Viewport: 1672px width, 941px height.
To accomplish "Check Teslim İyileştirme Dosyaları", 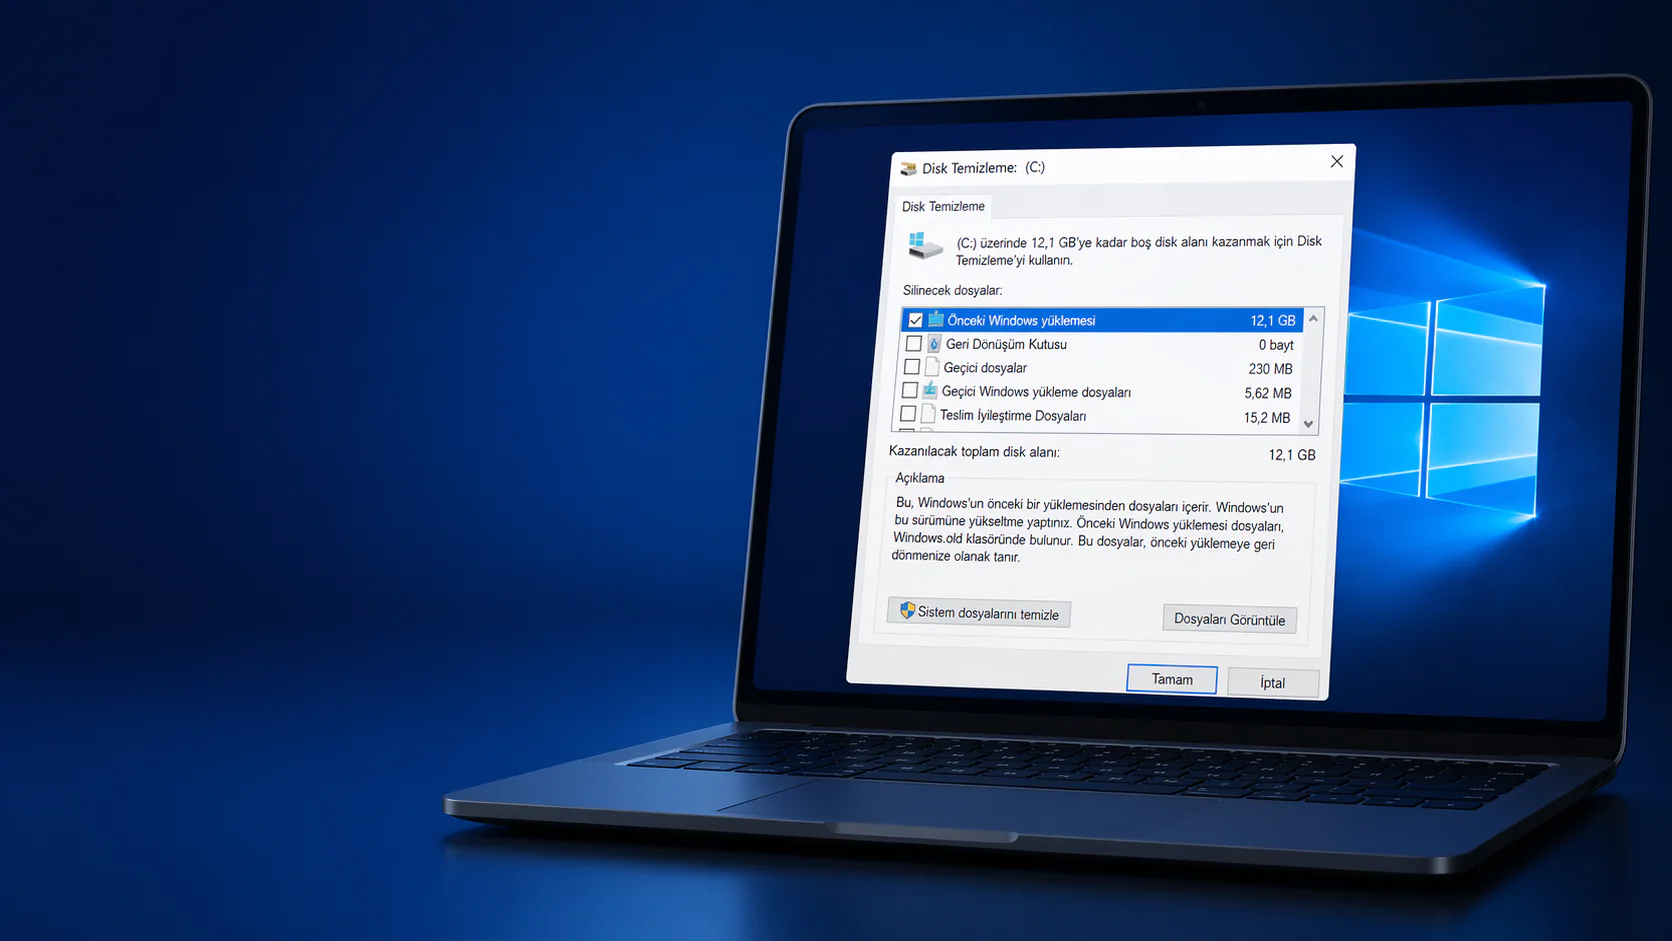I will 907,413.
